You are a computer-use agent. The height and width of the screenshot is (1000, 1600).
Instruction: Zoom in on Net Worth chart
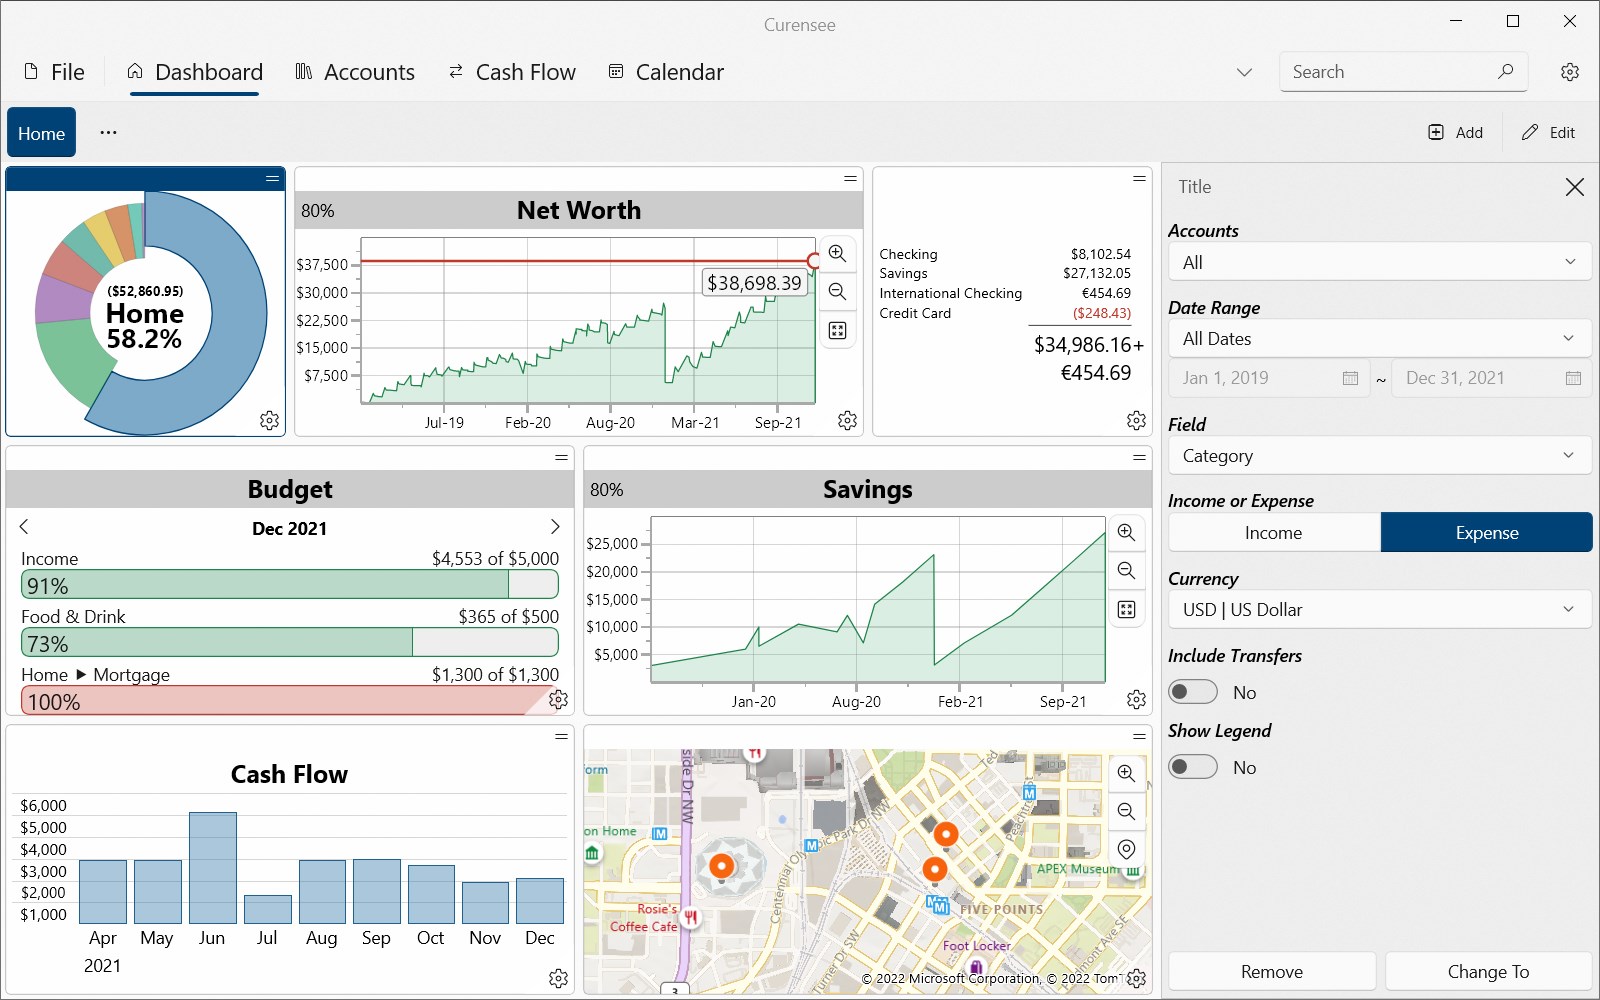click(838, 254)
